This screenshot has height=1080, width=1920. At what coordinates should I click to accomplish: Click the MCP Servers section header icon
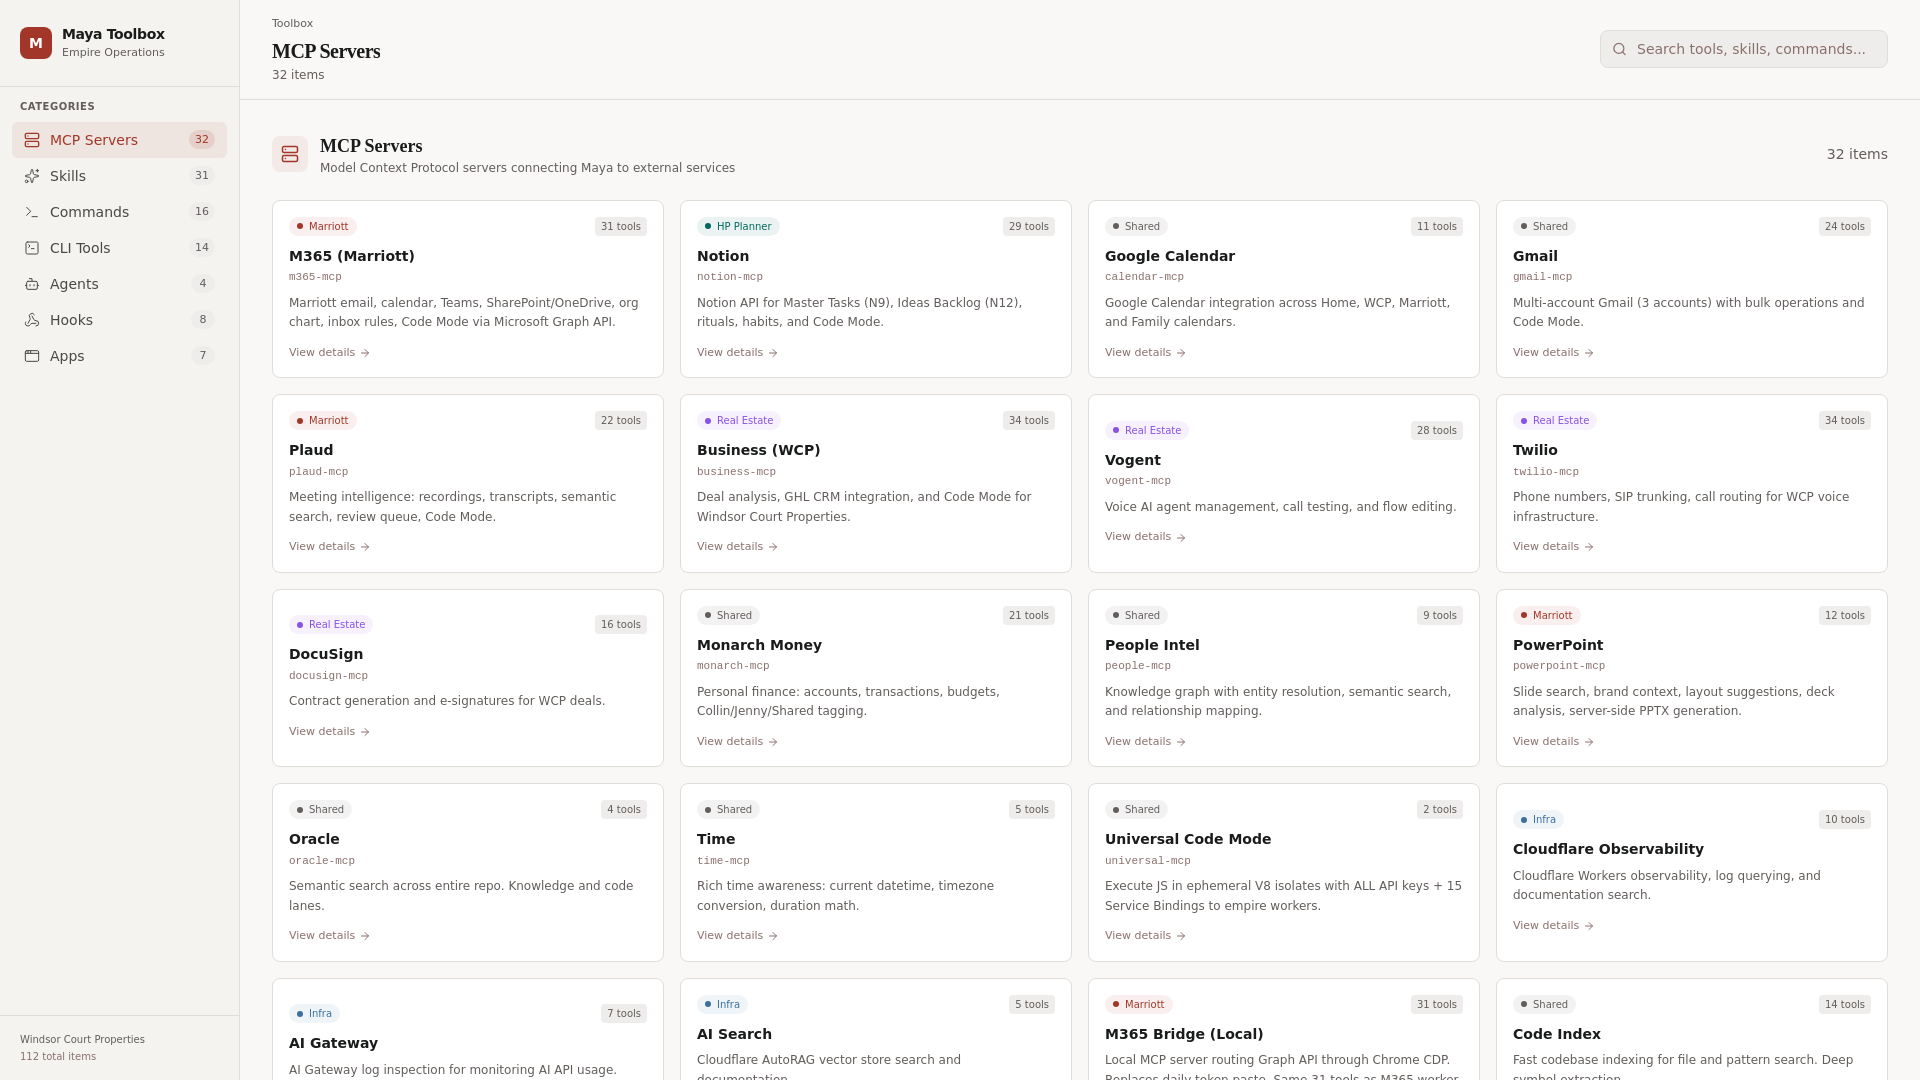pos(290,154)
